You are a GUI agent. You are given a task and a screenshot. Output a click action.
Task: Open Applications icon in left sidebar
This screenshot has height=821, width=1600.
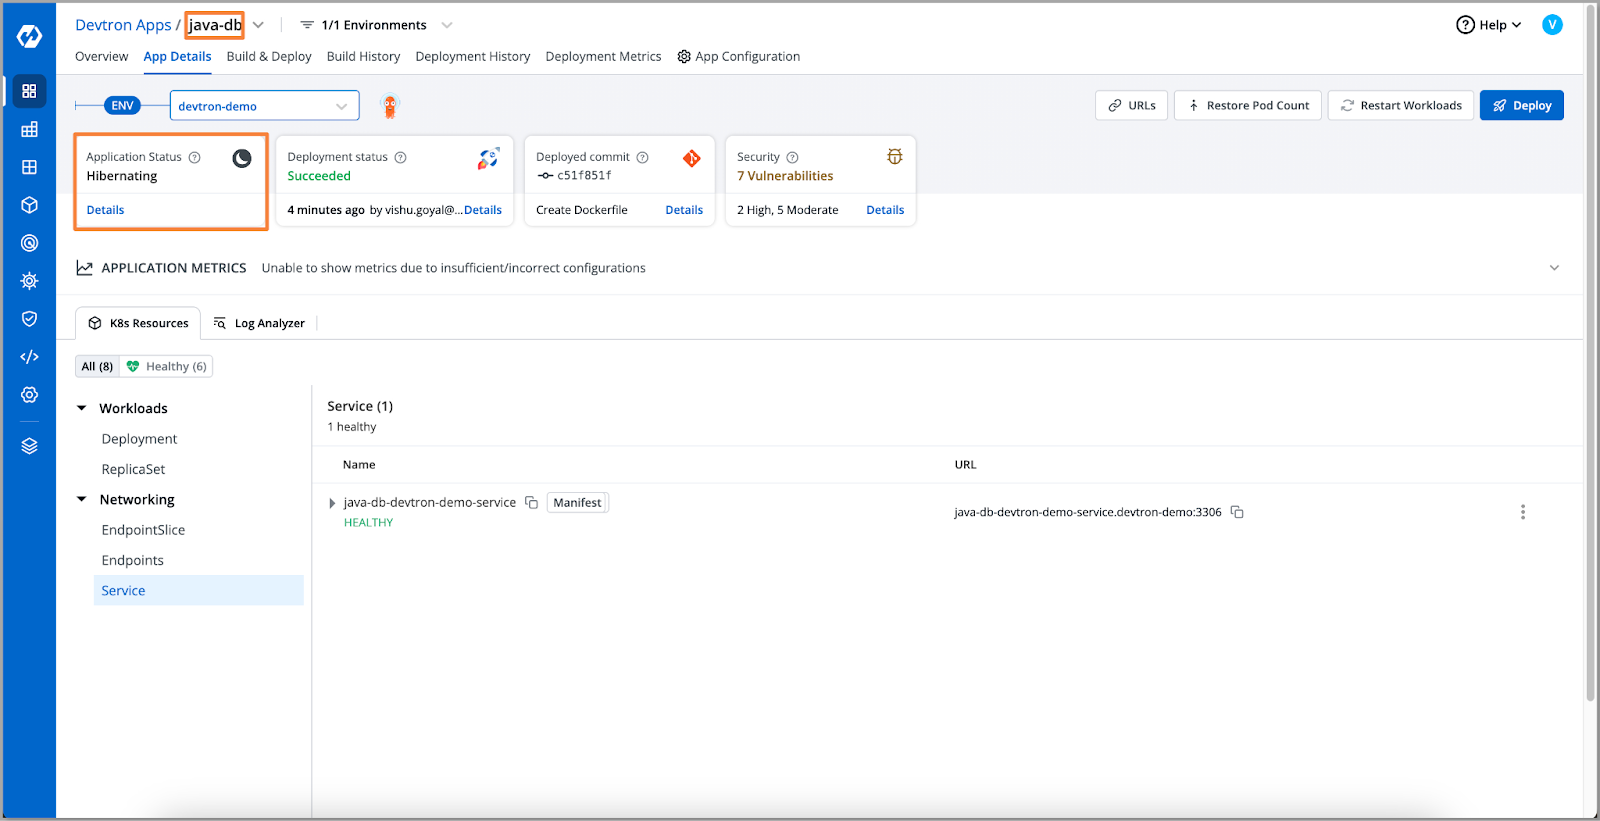point(29,91)
